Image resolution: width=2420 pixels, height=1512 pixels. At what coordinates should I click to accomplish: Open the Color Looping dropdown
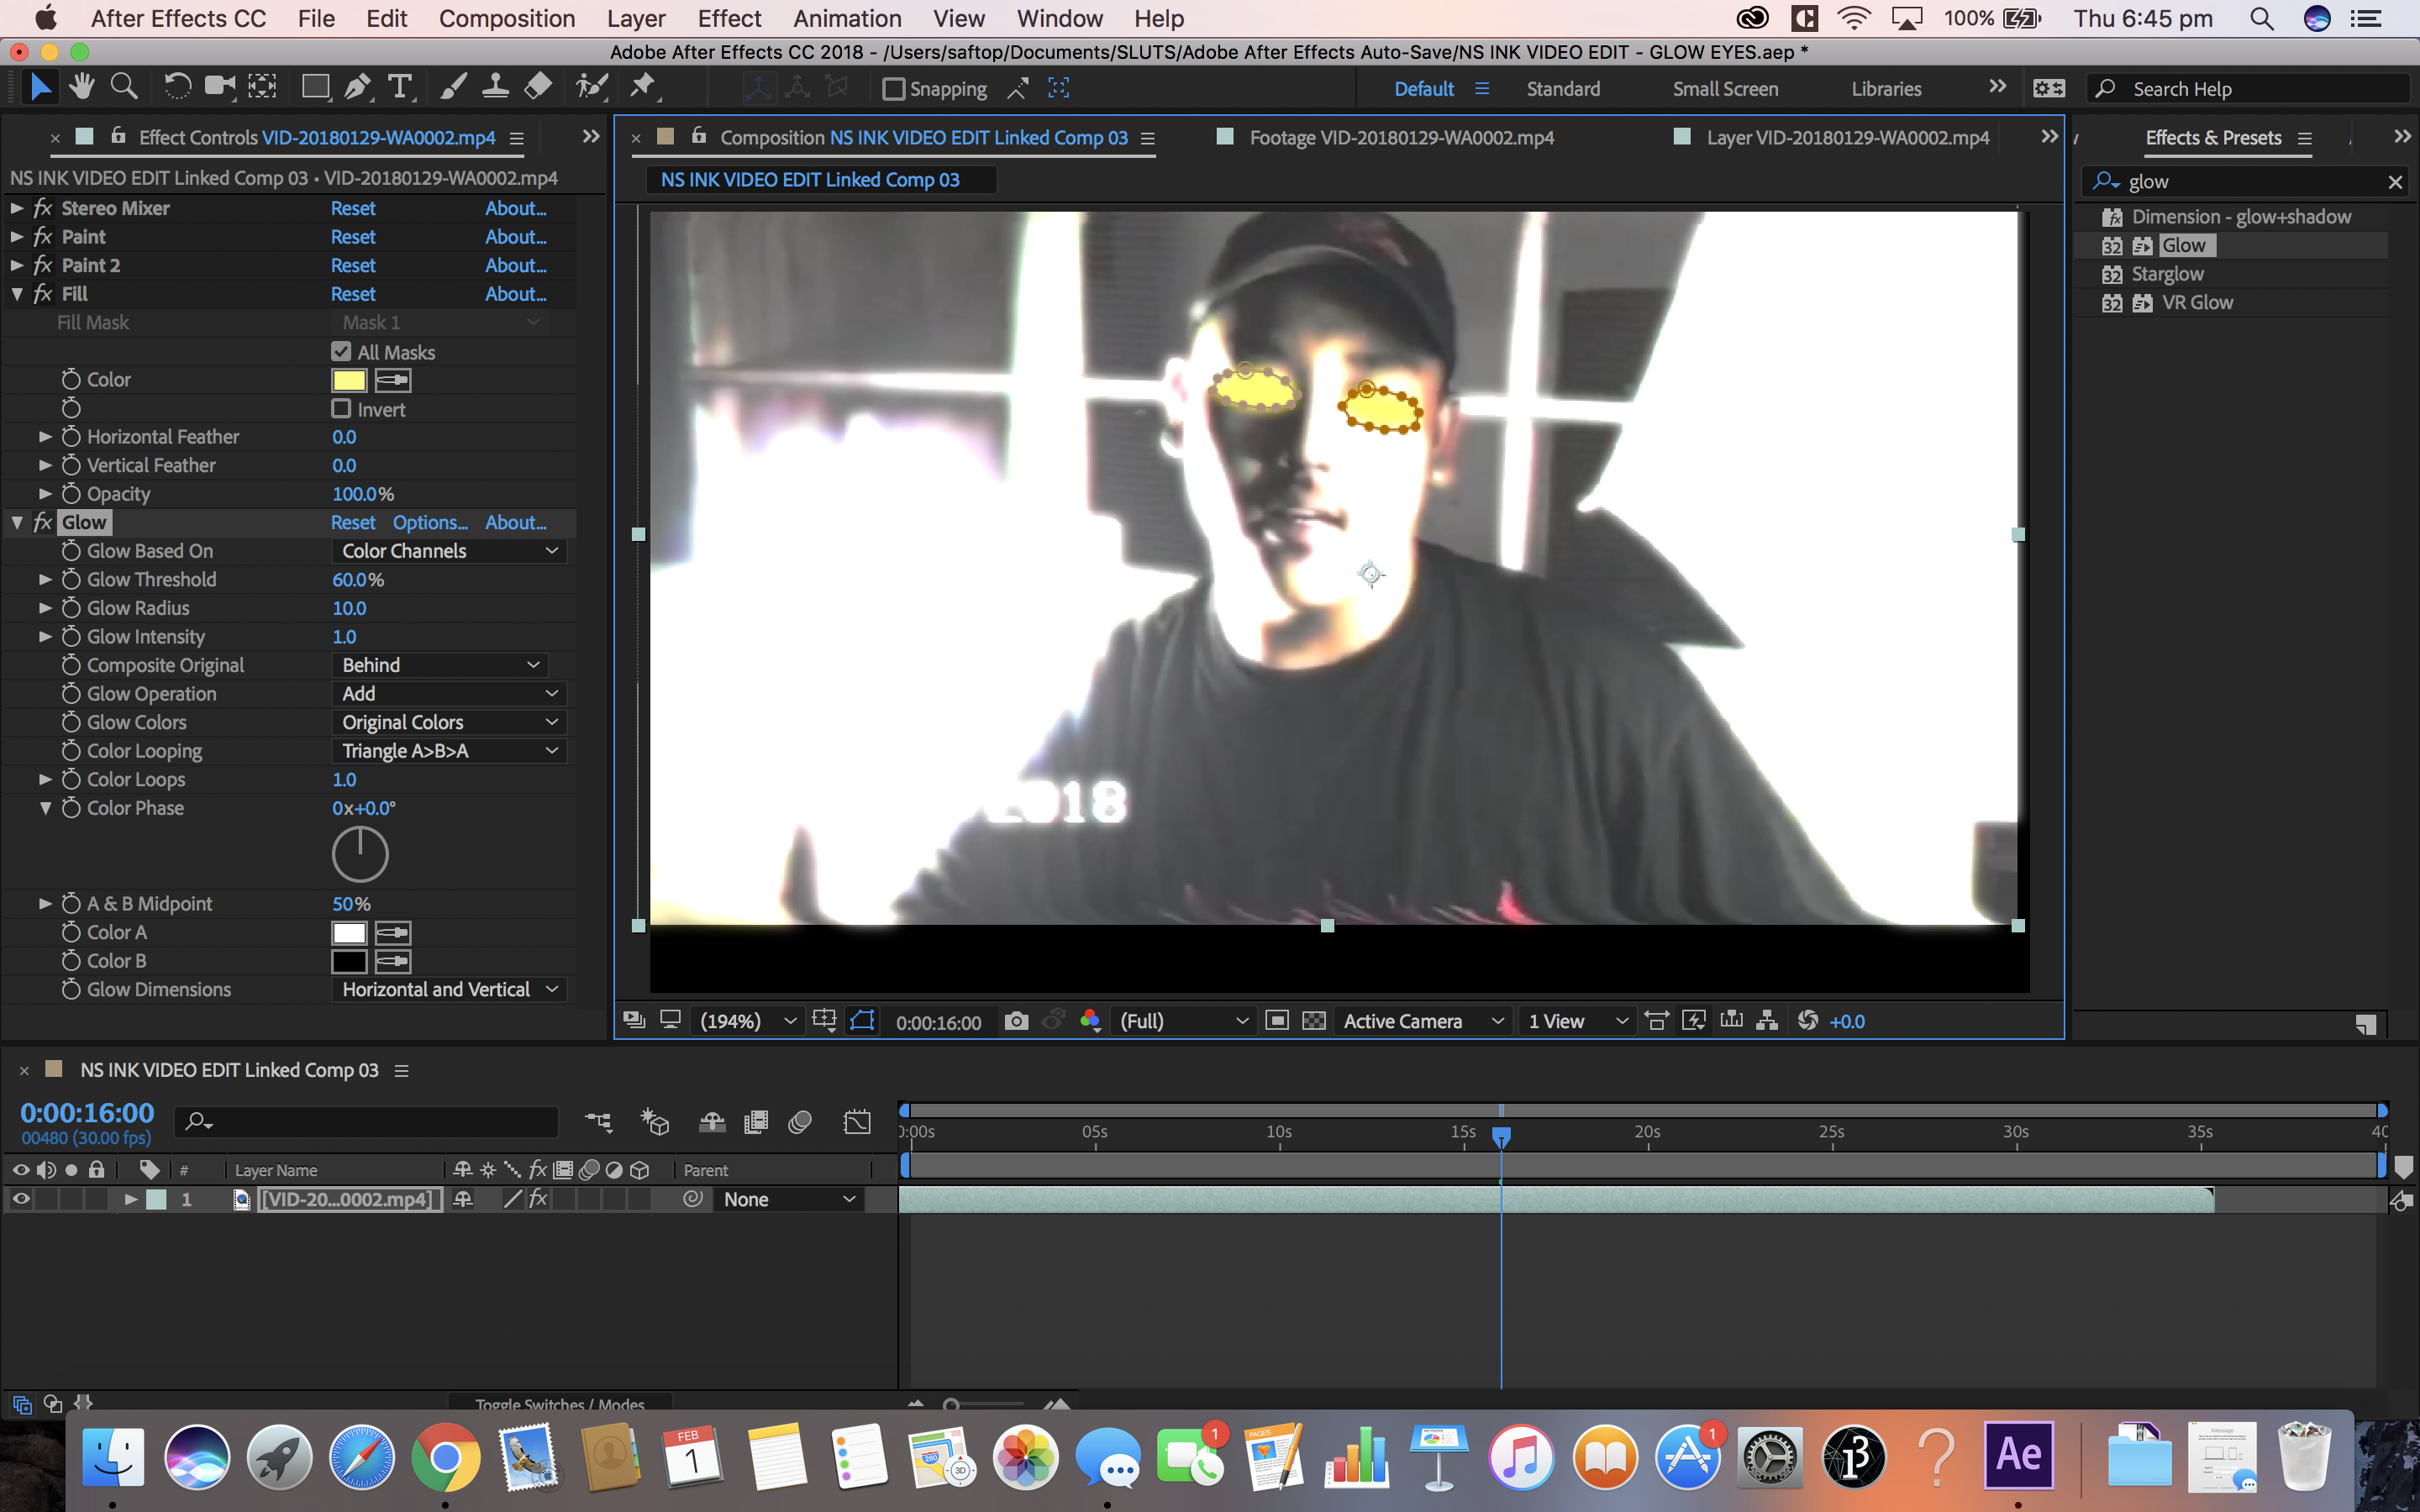coord(449,751)
